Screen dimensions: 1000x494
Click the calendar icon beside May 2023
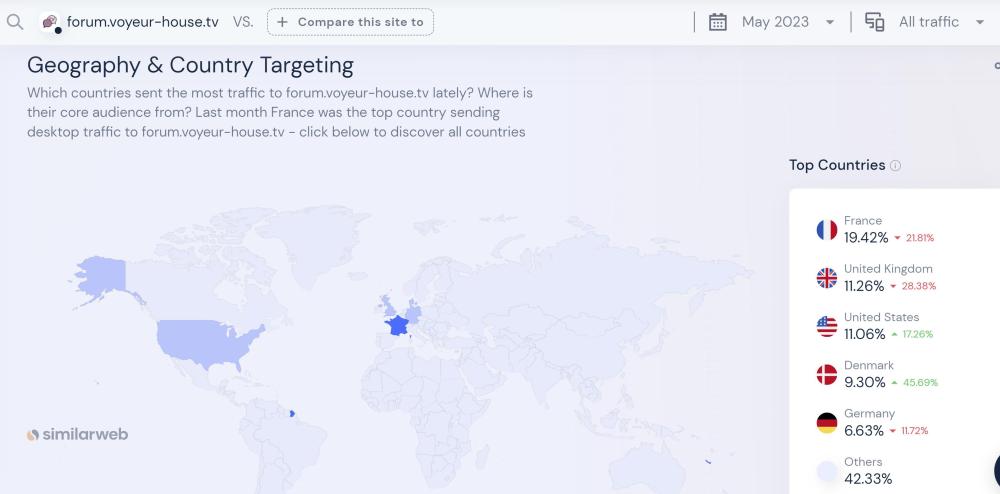tap(717, 22)
